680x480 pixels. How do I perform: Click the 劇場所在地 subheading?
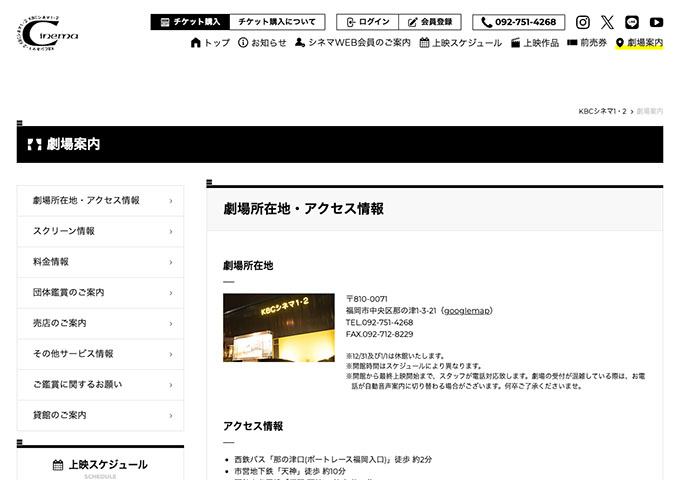(248, 266)
